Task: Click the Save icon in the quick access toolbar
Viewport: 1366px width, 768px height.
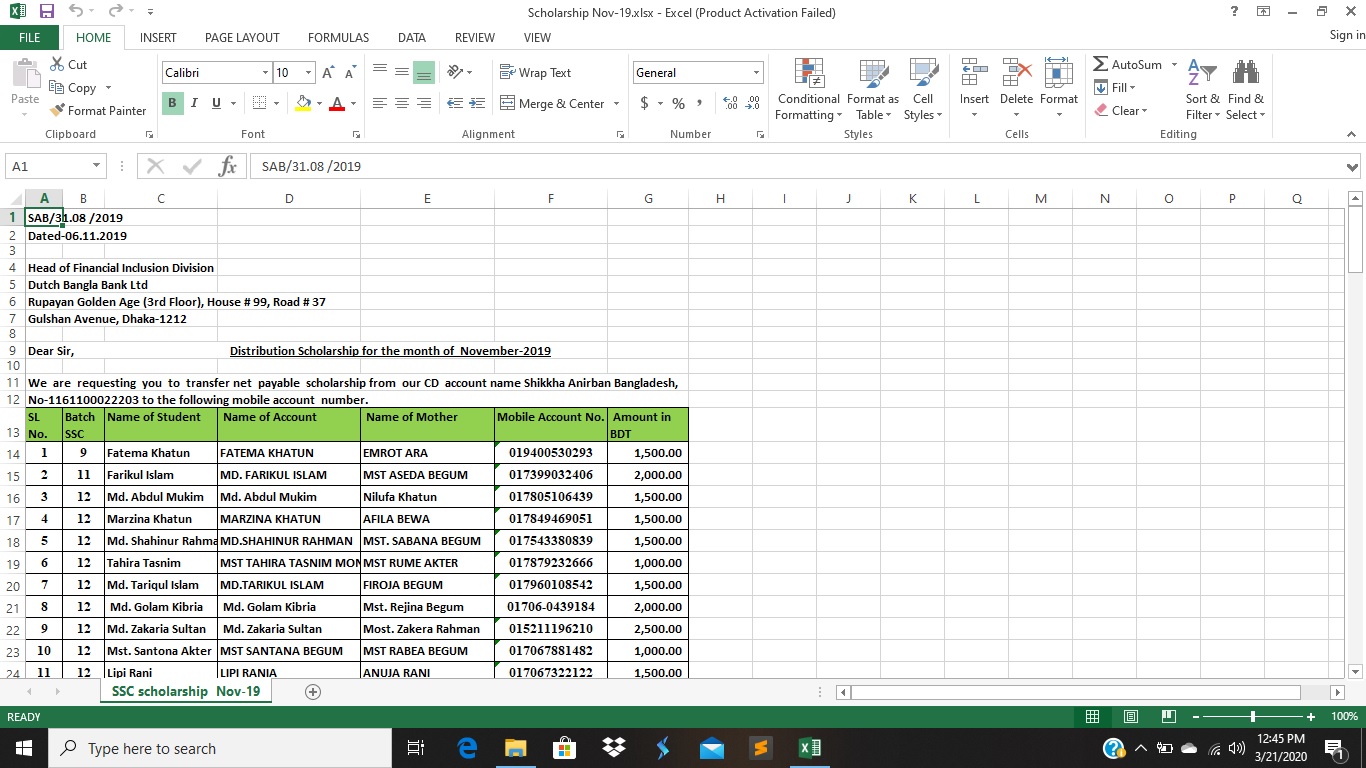Action: pyautogui.click(x=46, y=12)
